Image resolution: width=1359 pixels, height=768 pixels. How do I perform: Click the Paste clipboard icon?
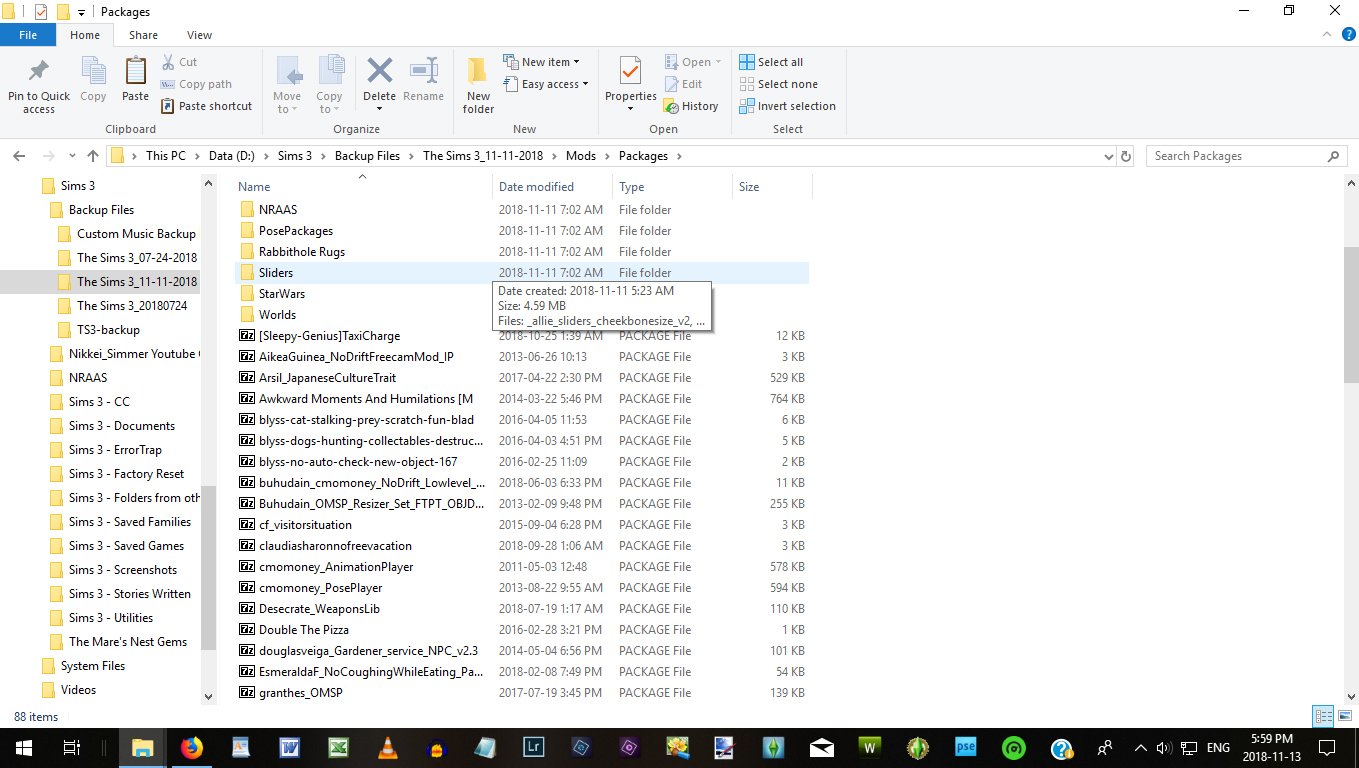135,71
